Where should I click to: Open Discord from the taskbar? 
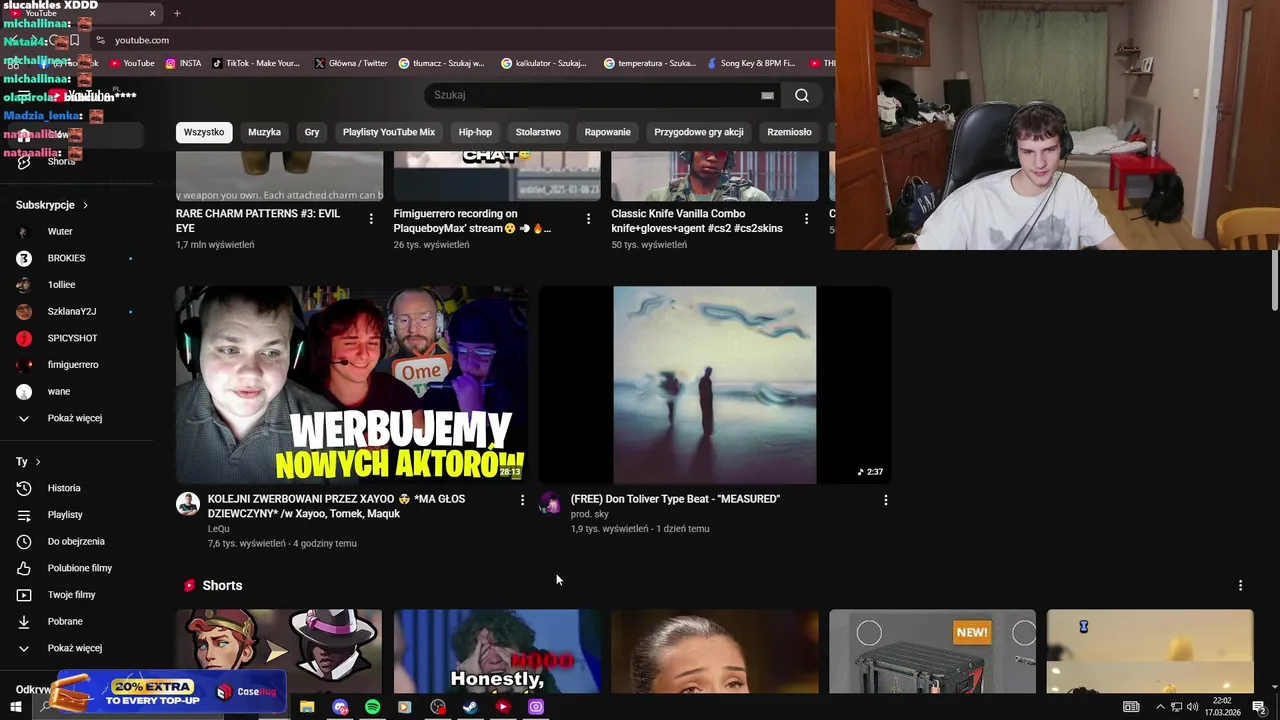(x=340, y=707)
